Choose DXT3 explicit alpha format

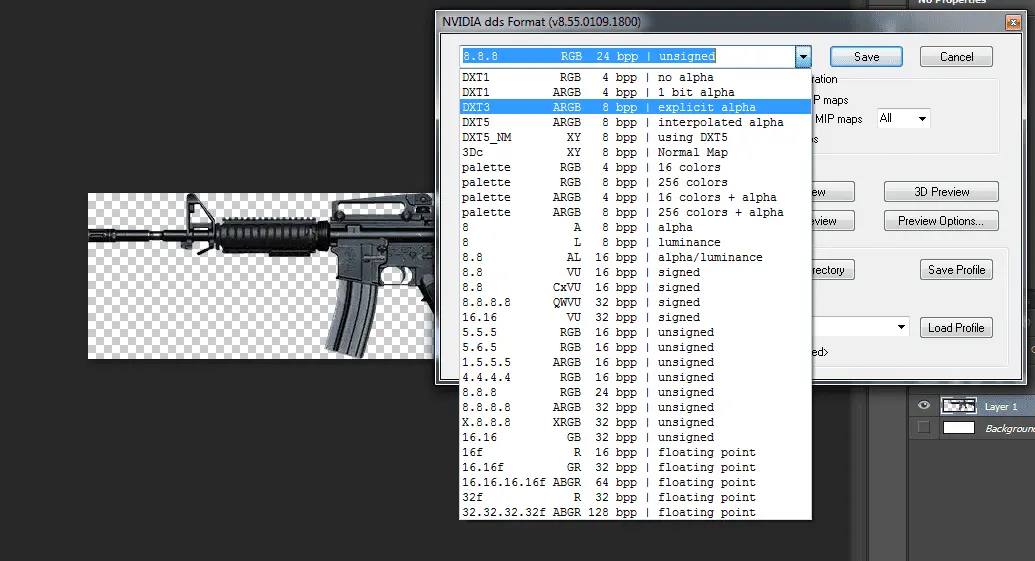[635, 107]
